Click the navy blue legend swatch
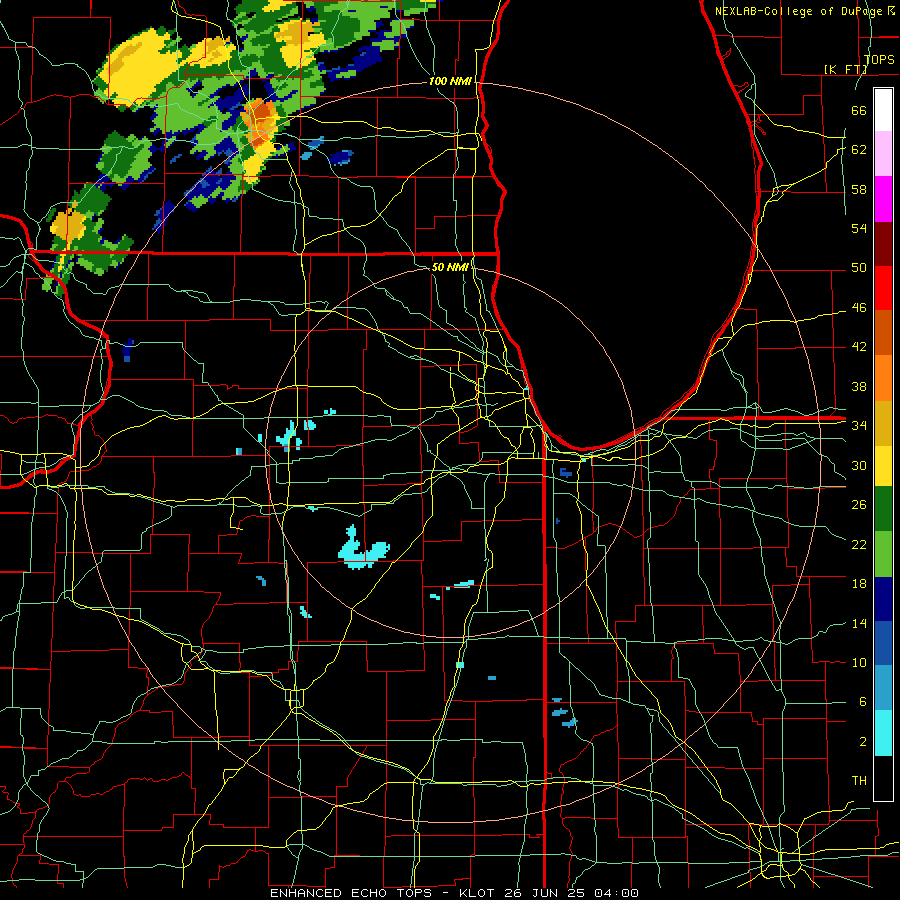Image resolution: width=900 pixels, height=900 pixels. tap(883, 599)
